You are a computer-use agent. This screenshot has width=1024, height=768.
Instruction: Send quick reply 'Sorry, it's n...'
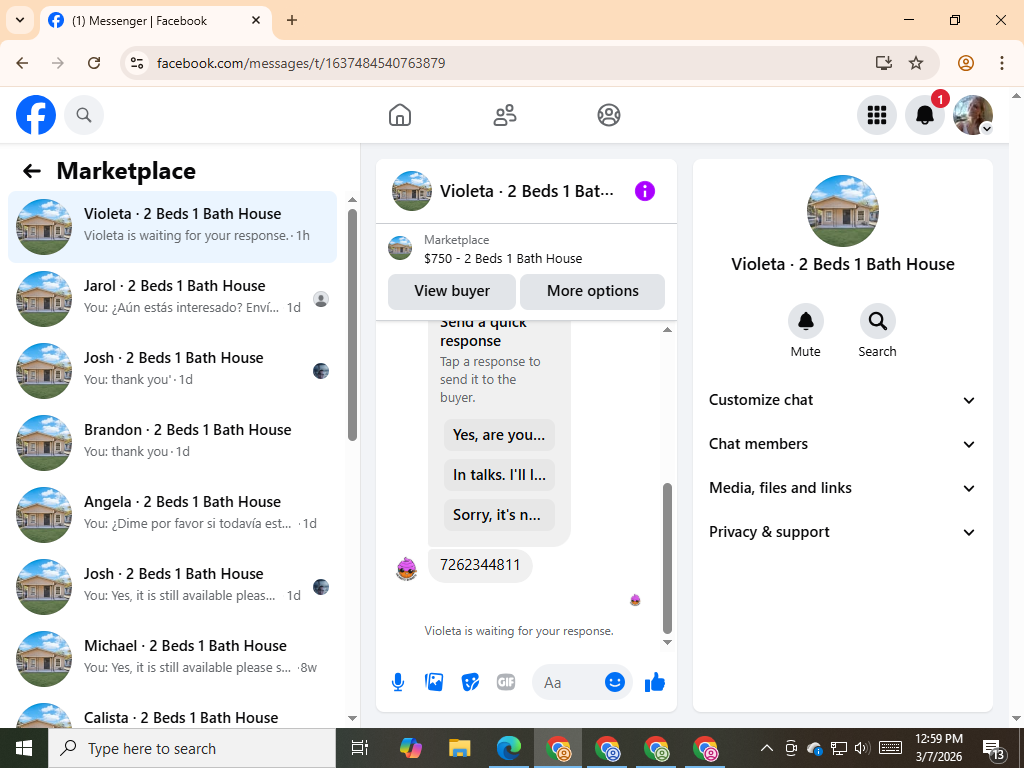[x=499, y=515]
